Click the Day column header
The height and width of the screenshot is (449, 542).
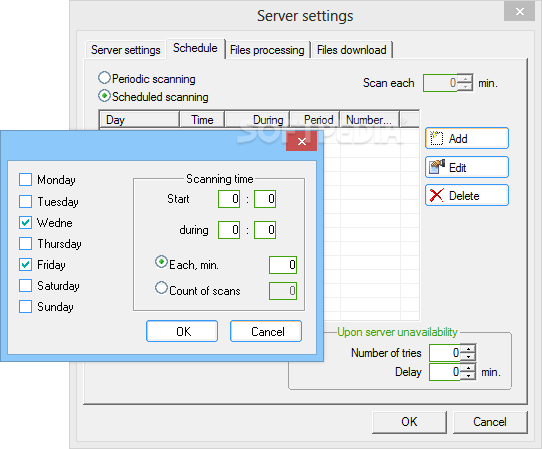click(139, 120)
